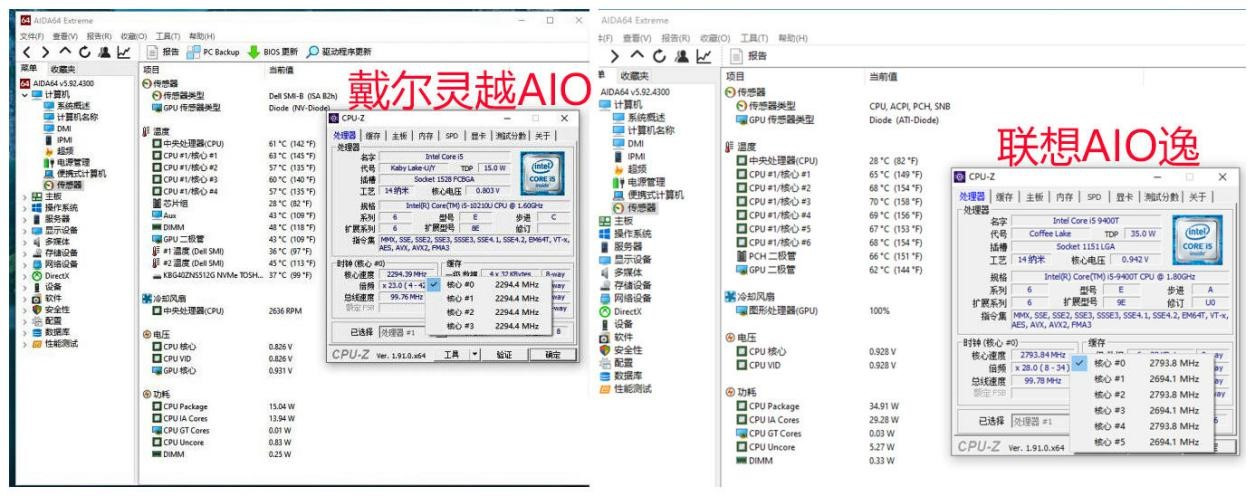The height and width of the screenshot is (496, 1255).
Task: Click AIDA64 v5.92.4300 root in left tree
Action: (57, 82)
